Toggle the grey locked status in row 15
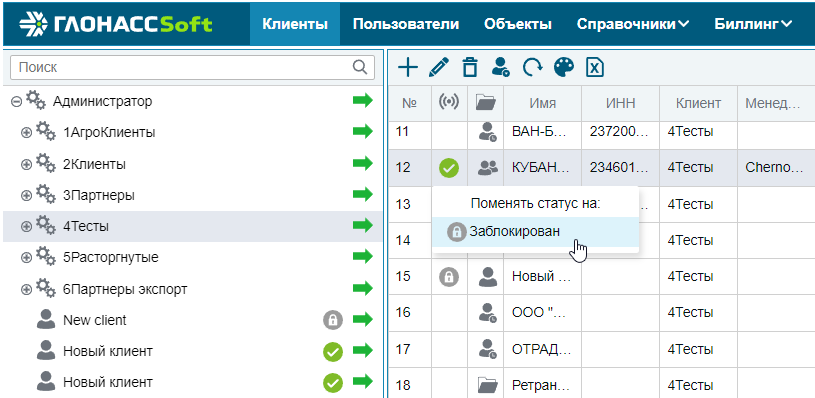 tap(449, 277)
